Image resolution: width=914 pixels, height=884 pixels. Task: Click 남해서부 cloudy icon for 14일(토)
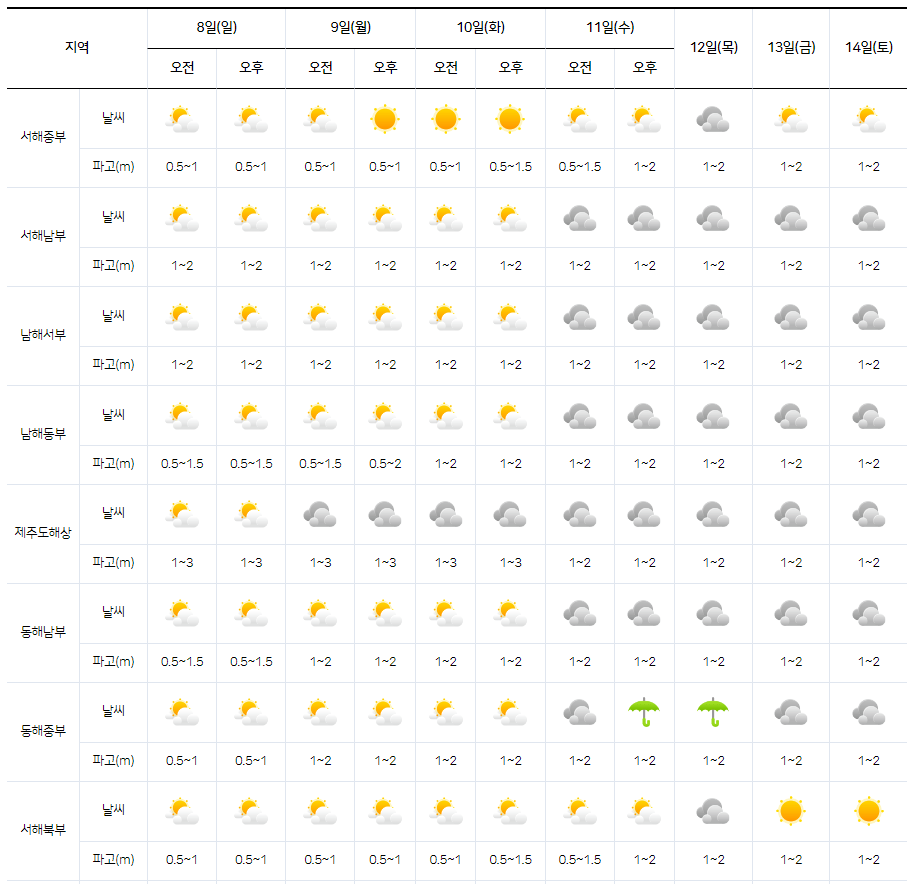(869, 318)
